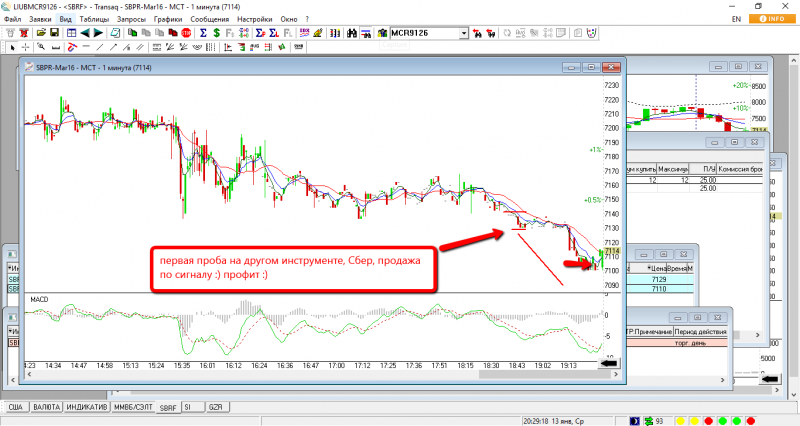Click the 7129 price cell in background table
Image resolution: width=800 pixels, height=426 pixels.
(x=659, y=280)
